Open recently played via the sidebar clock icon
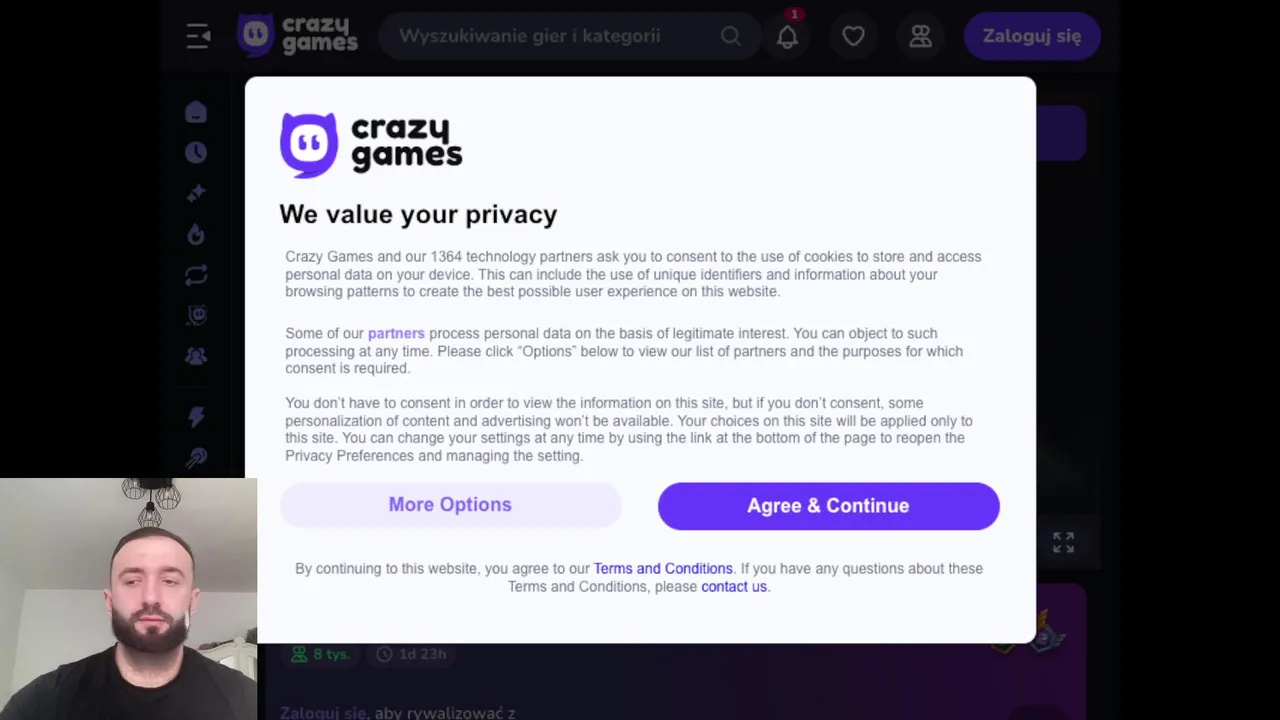Screen dimensions: 1280x720 pyautogui.click(x=196, y=153)
